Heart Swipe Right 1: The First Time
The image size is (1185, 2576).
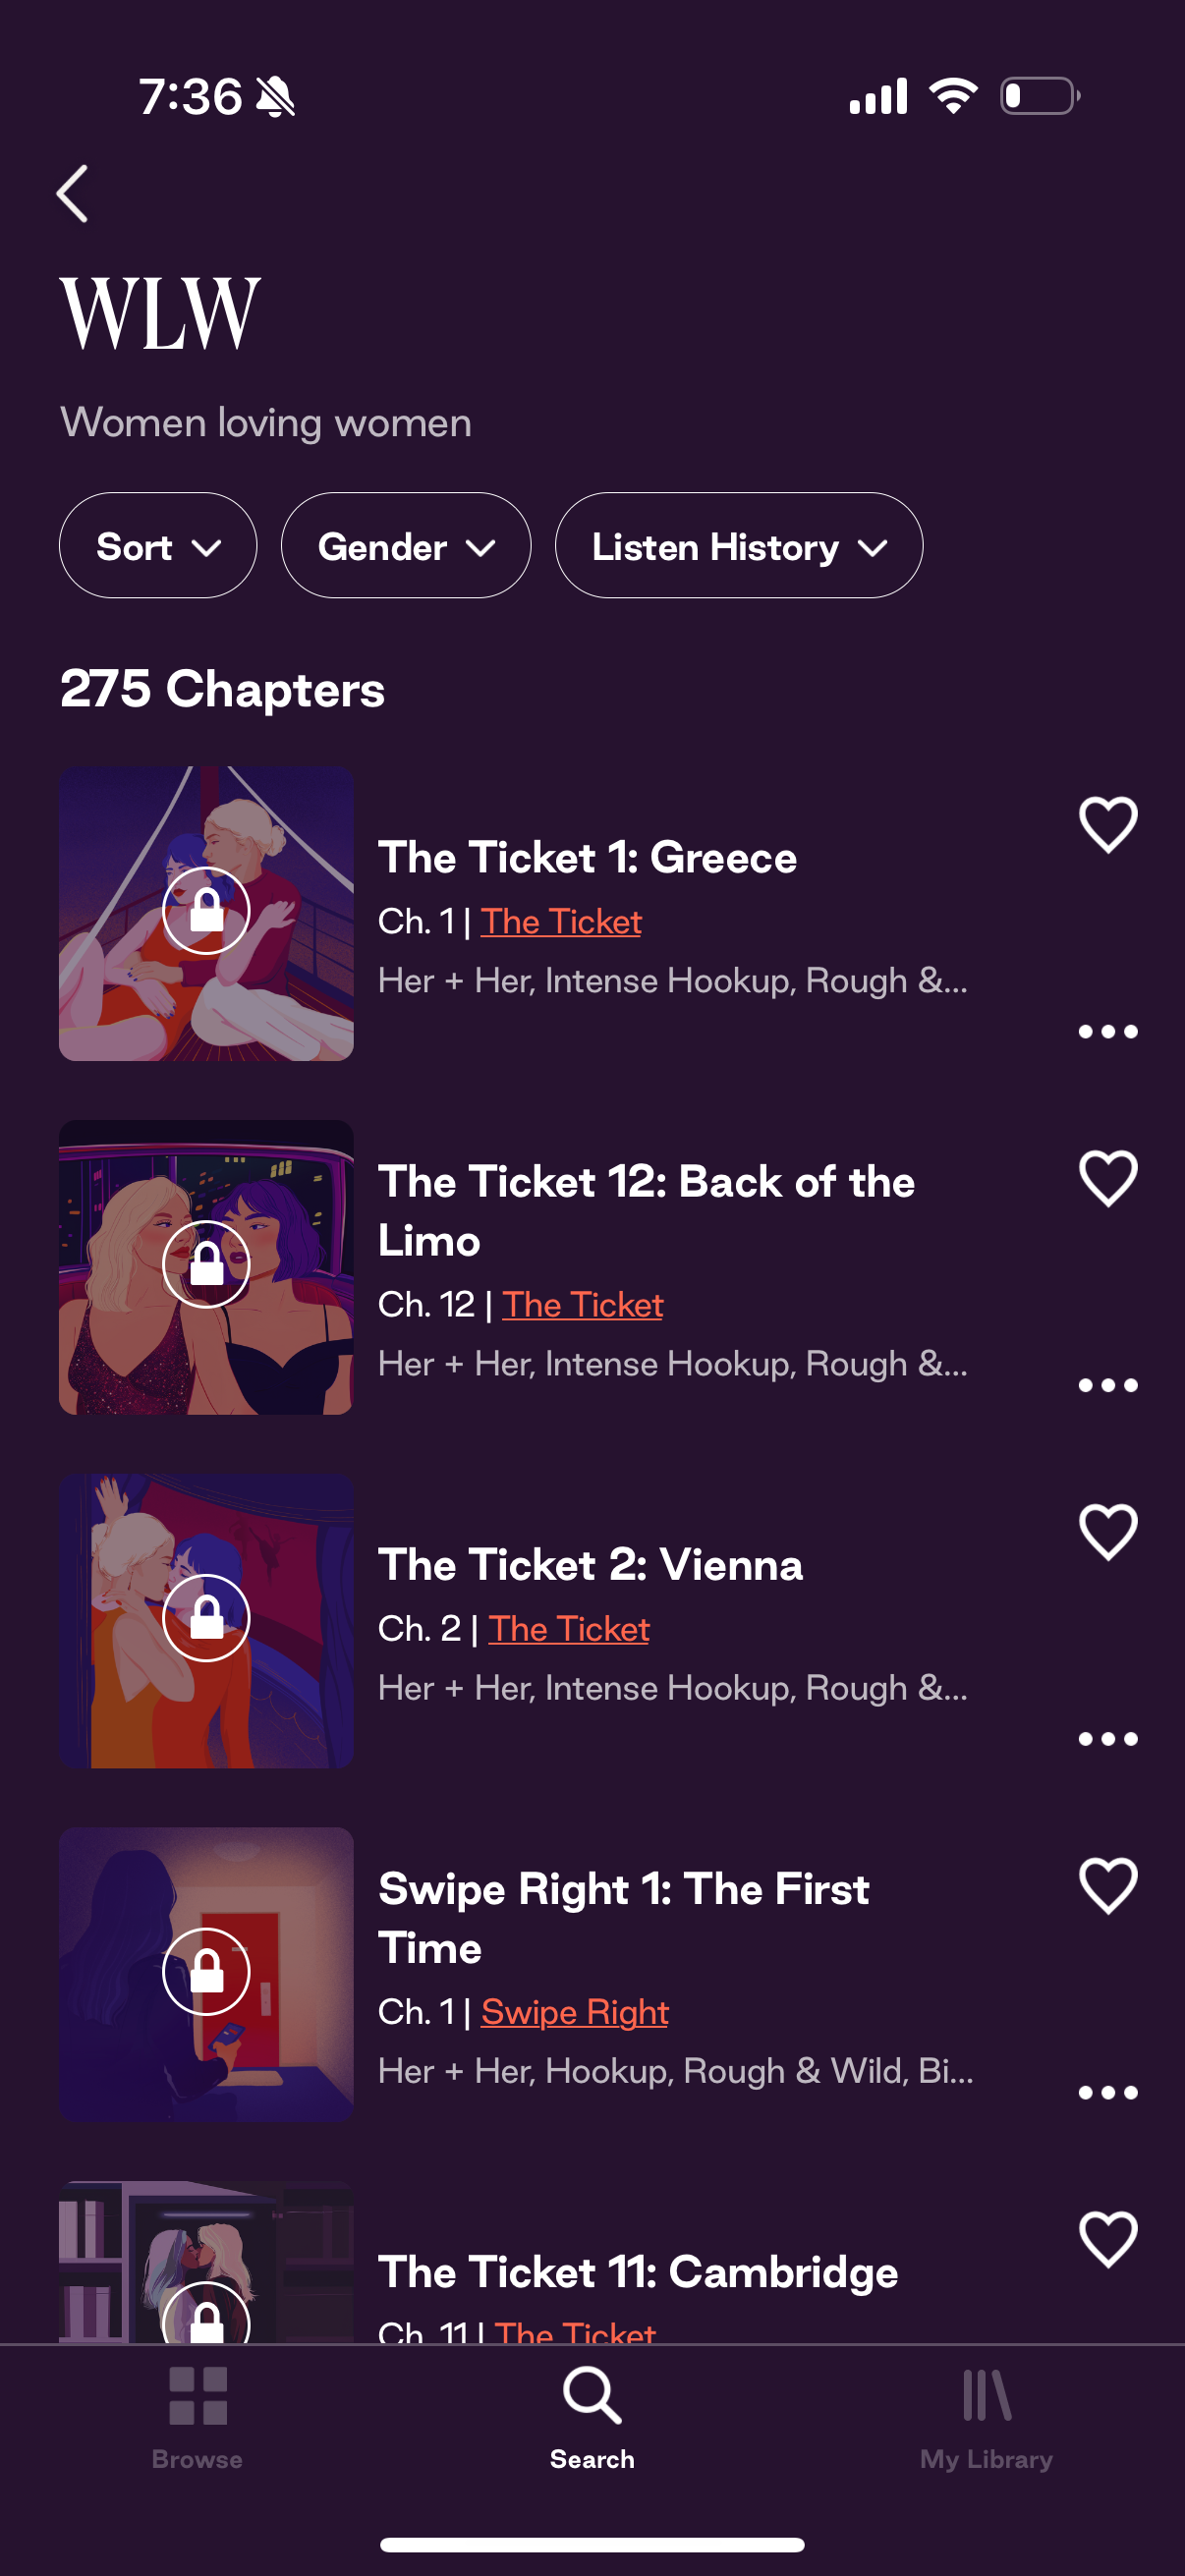click(1108, 1886)
